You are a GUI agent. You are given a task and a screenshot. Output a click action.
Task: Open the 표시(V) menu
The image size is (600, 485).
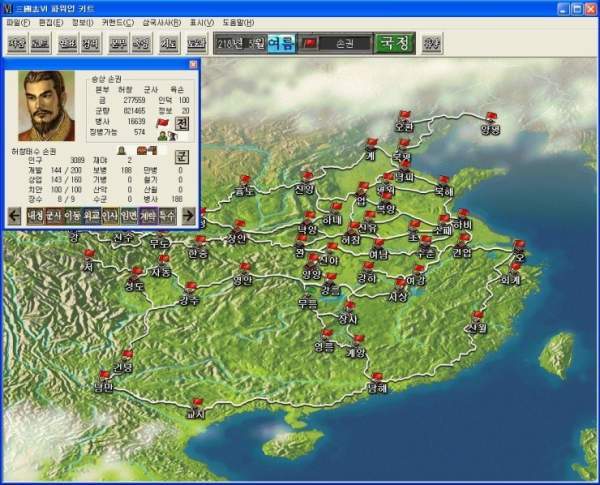[202, 23]
